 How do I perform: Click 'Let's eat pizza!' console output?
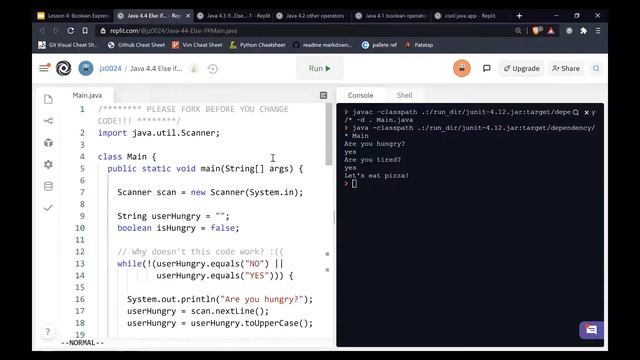(376, 176)
